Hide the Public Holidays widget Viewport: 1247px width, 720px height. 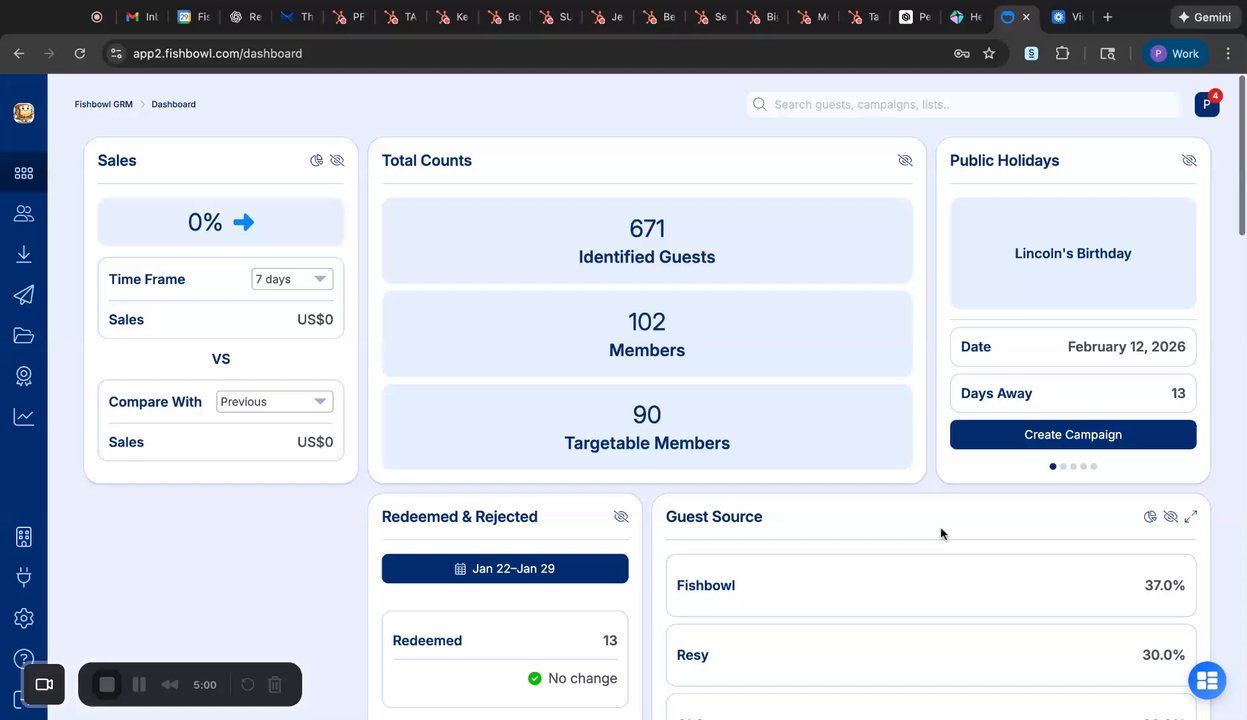1189,160
